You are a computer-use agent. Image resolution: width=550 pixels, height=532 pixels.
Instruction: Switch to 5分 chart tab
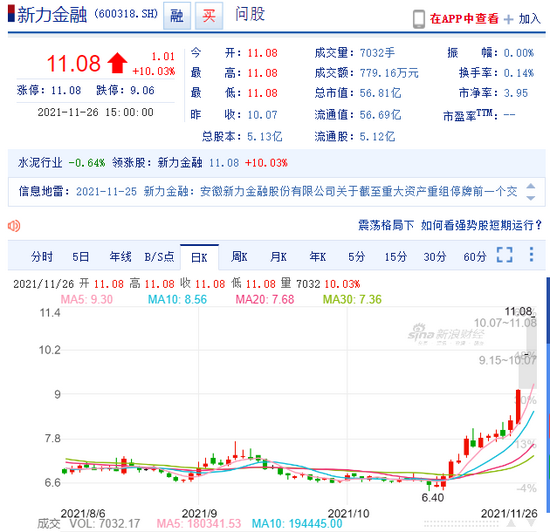(x=356, y=257)
